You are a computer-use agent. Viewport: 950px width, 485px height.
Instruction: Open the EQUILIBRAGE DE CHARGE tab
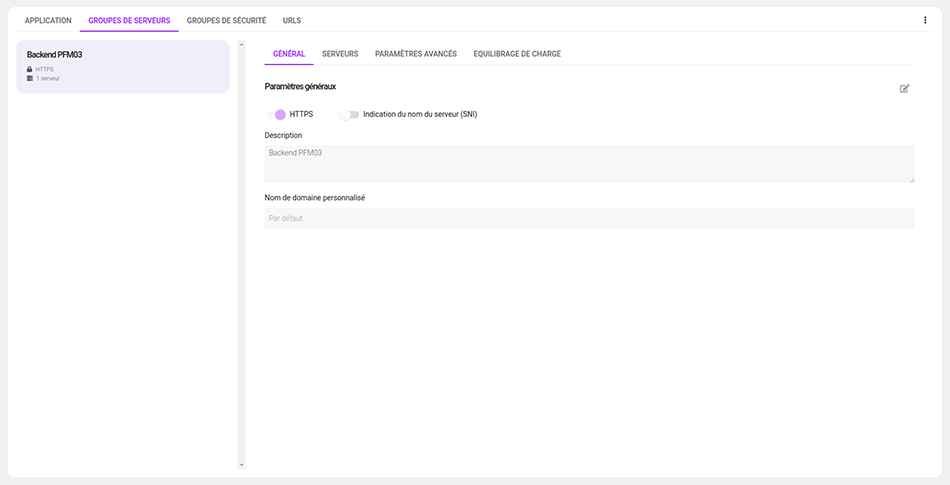coord(517,54)
